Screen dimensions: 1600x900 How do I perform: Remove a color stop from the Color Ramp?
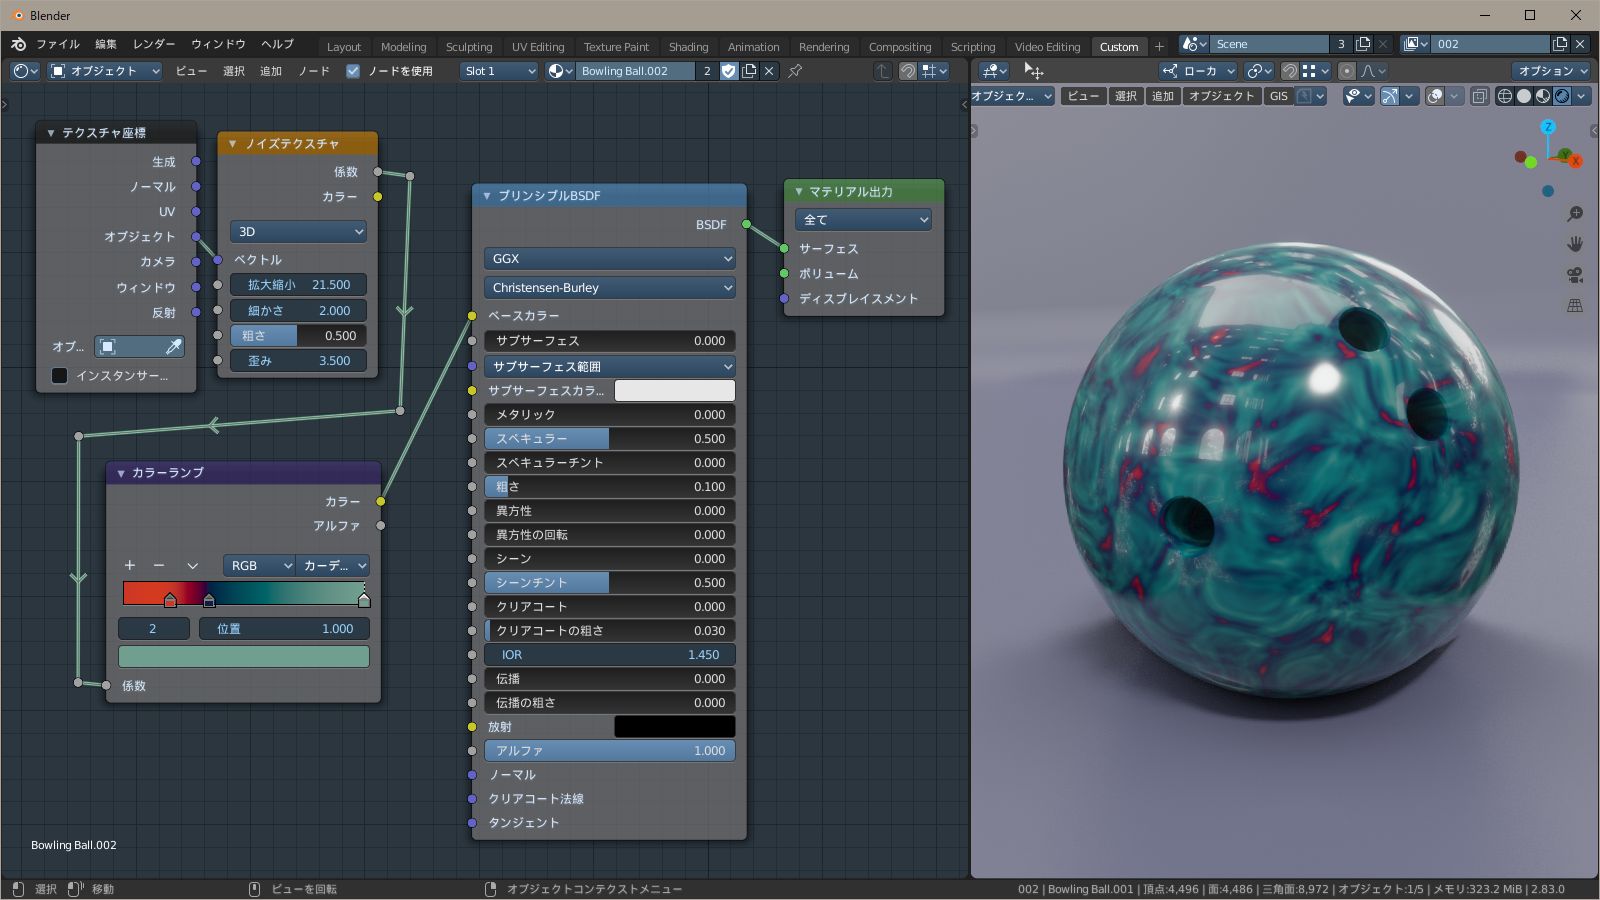159,565
